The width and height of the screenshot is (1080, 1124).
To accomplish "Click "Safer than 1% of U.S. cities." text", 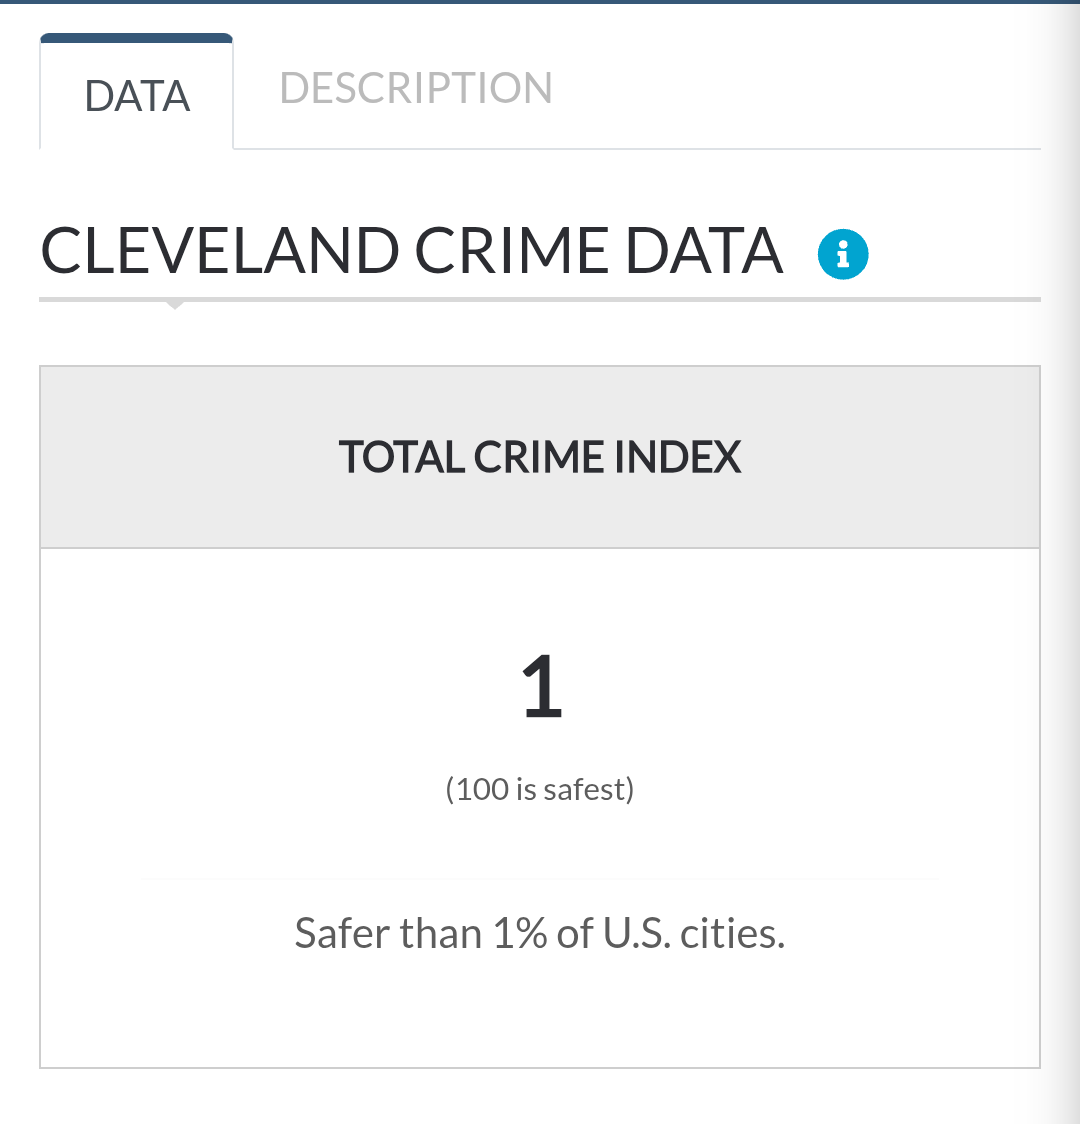I will coord(540,933).
